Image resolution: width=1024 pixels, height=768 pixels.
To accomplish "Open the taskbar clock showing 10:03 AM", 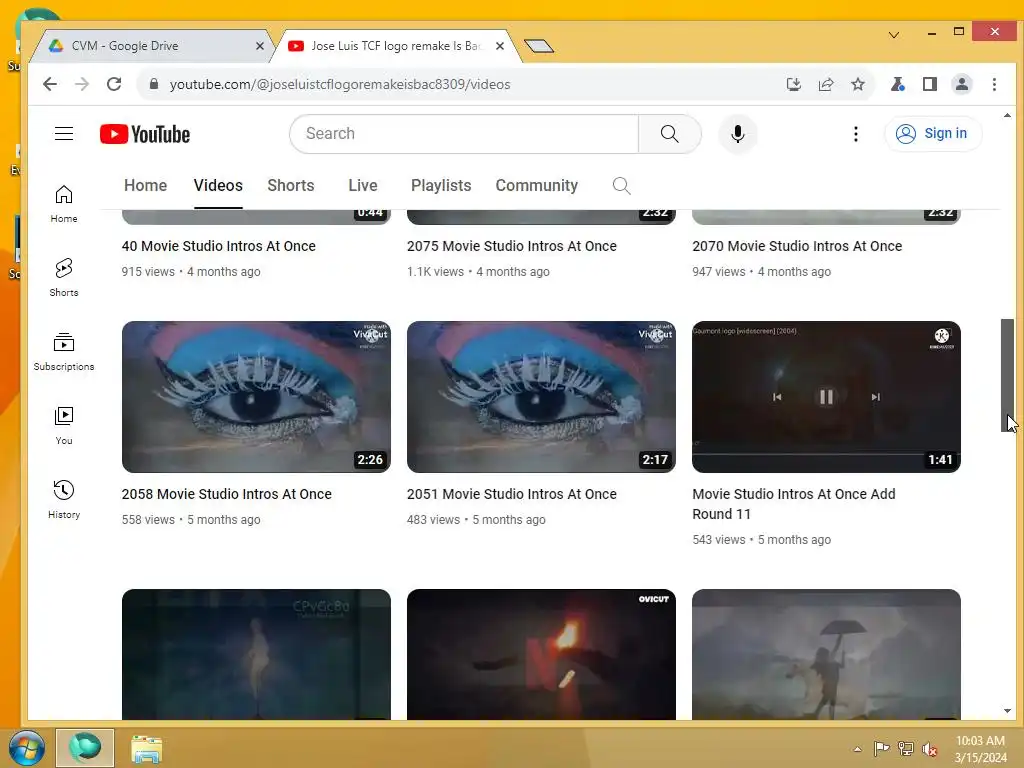I will 980,749.
